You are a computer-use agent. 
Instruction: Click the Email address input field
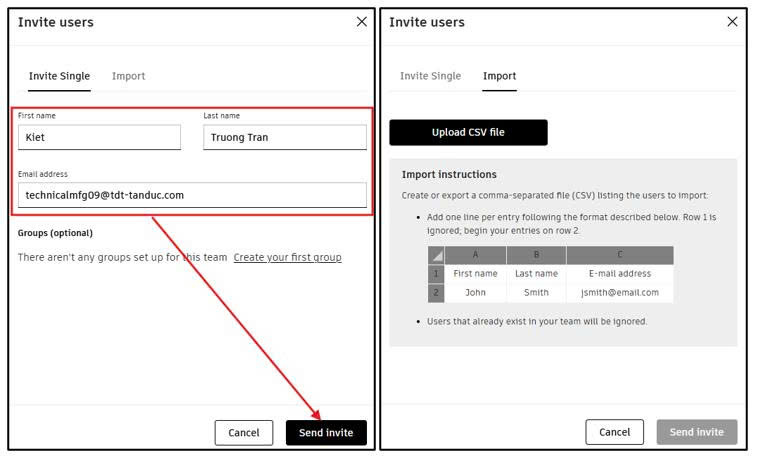click(192, 195)
